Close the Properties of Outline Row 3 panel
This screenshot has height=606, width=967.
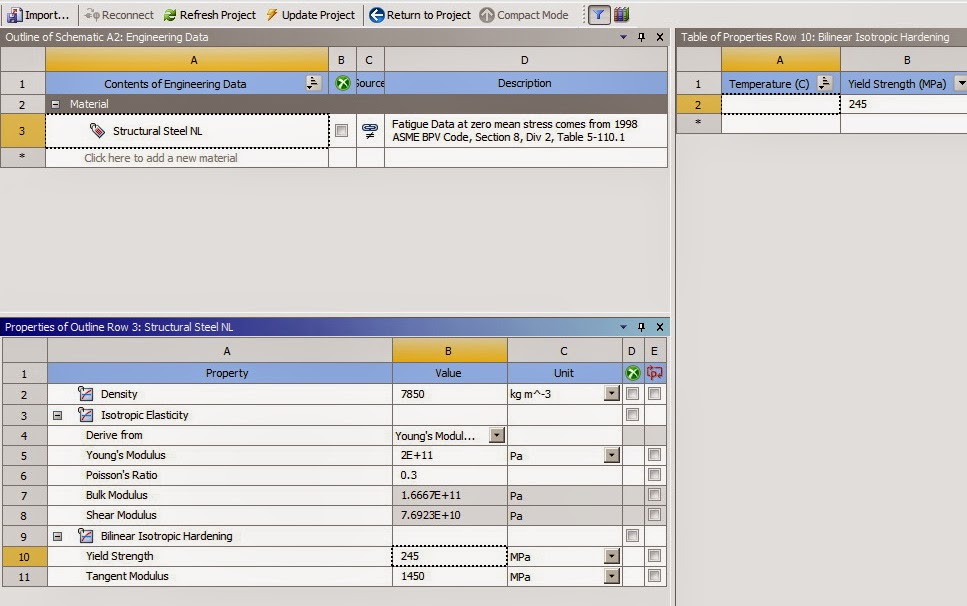pos(660,327)
